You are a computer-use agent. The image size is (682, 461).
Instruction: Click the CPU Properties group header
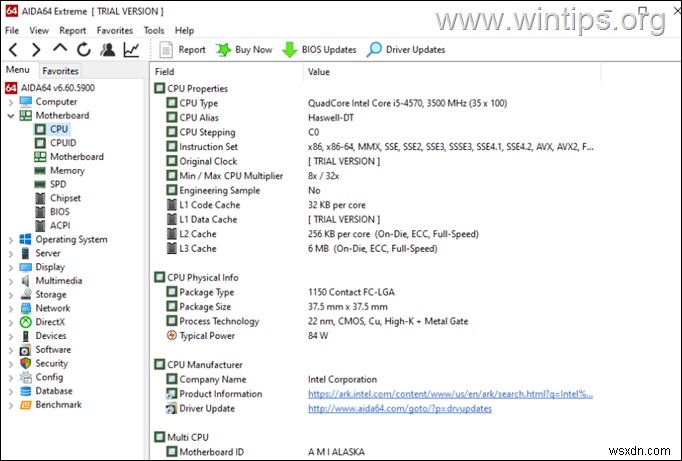tap(191, 88)
